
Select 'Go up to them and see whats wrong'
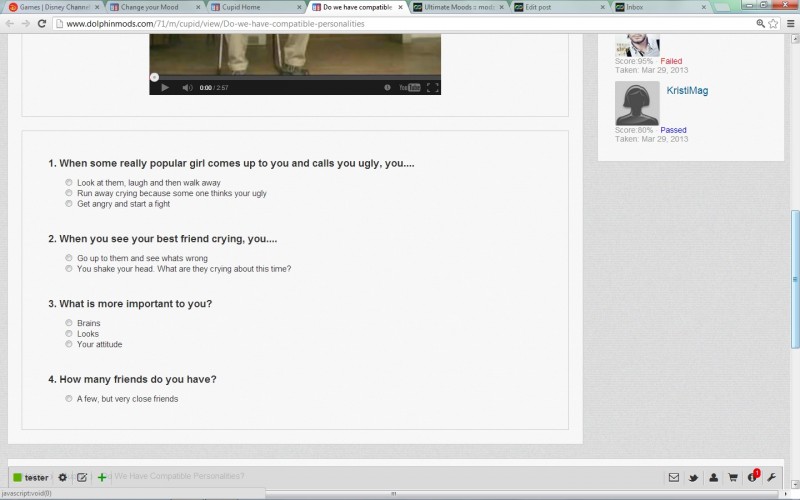tap(69, 258)
